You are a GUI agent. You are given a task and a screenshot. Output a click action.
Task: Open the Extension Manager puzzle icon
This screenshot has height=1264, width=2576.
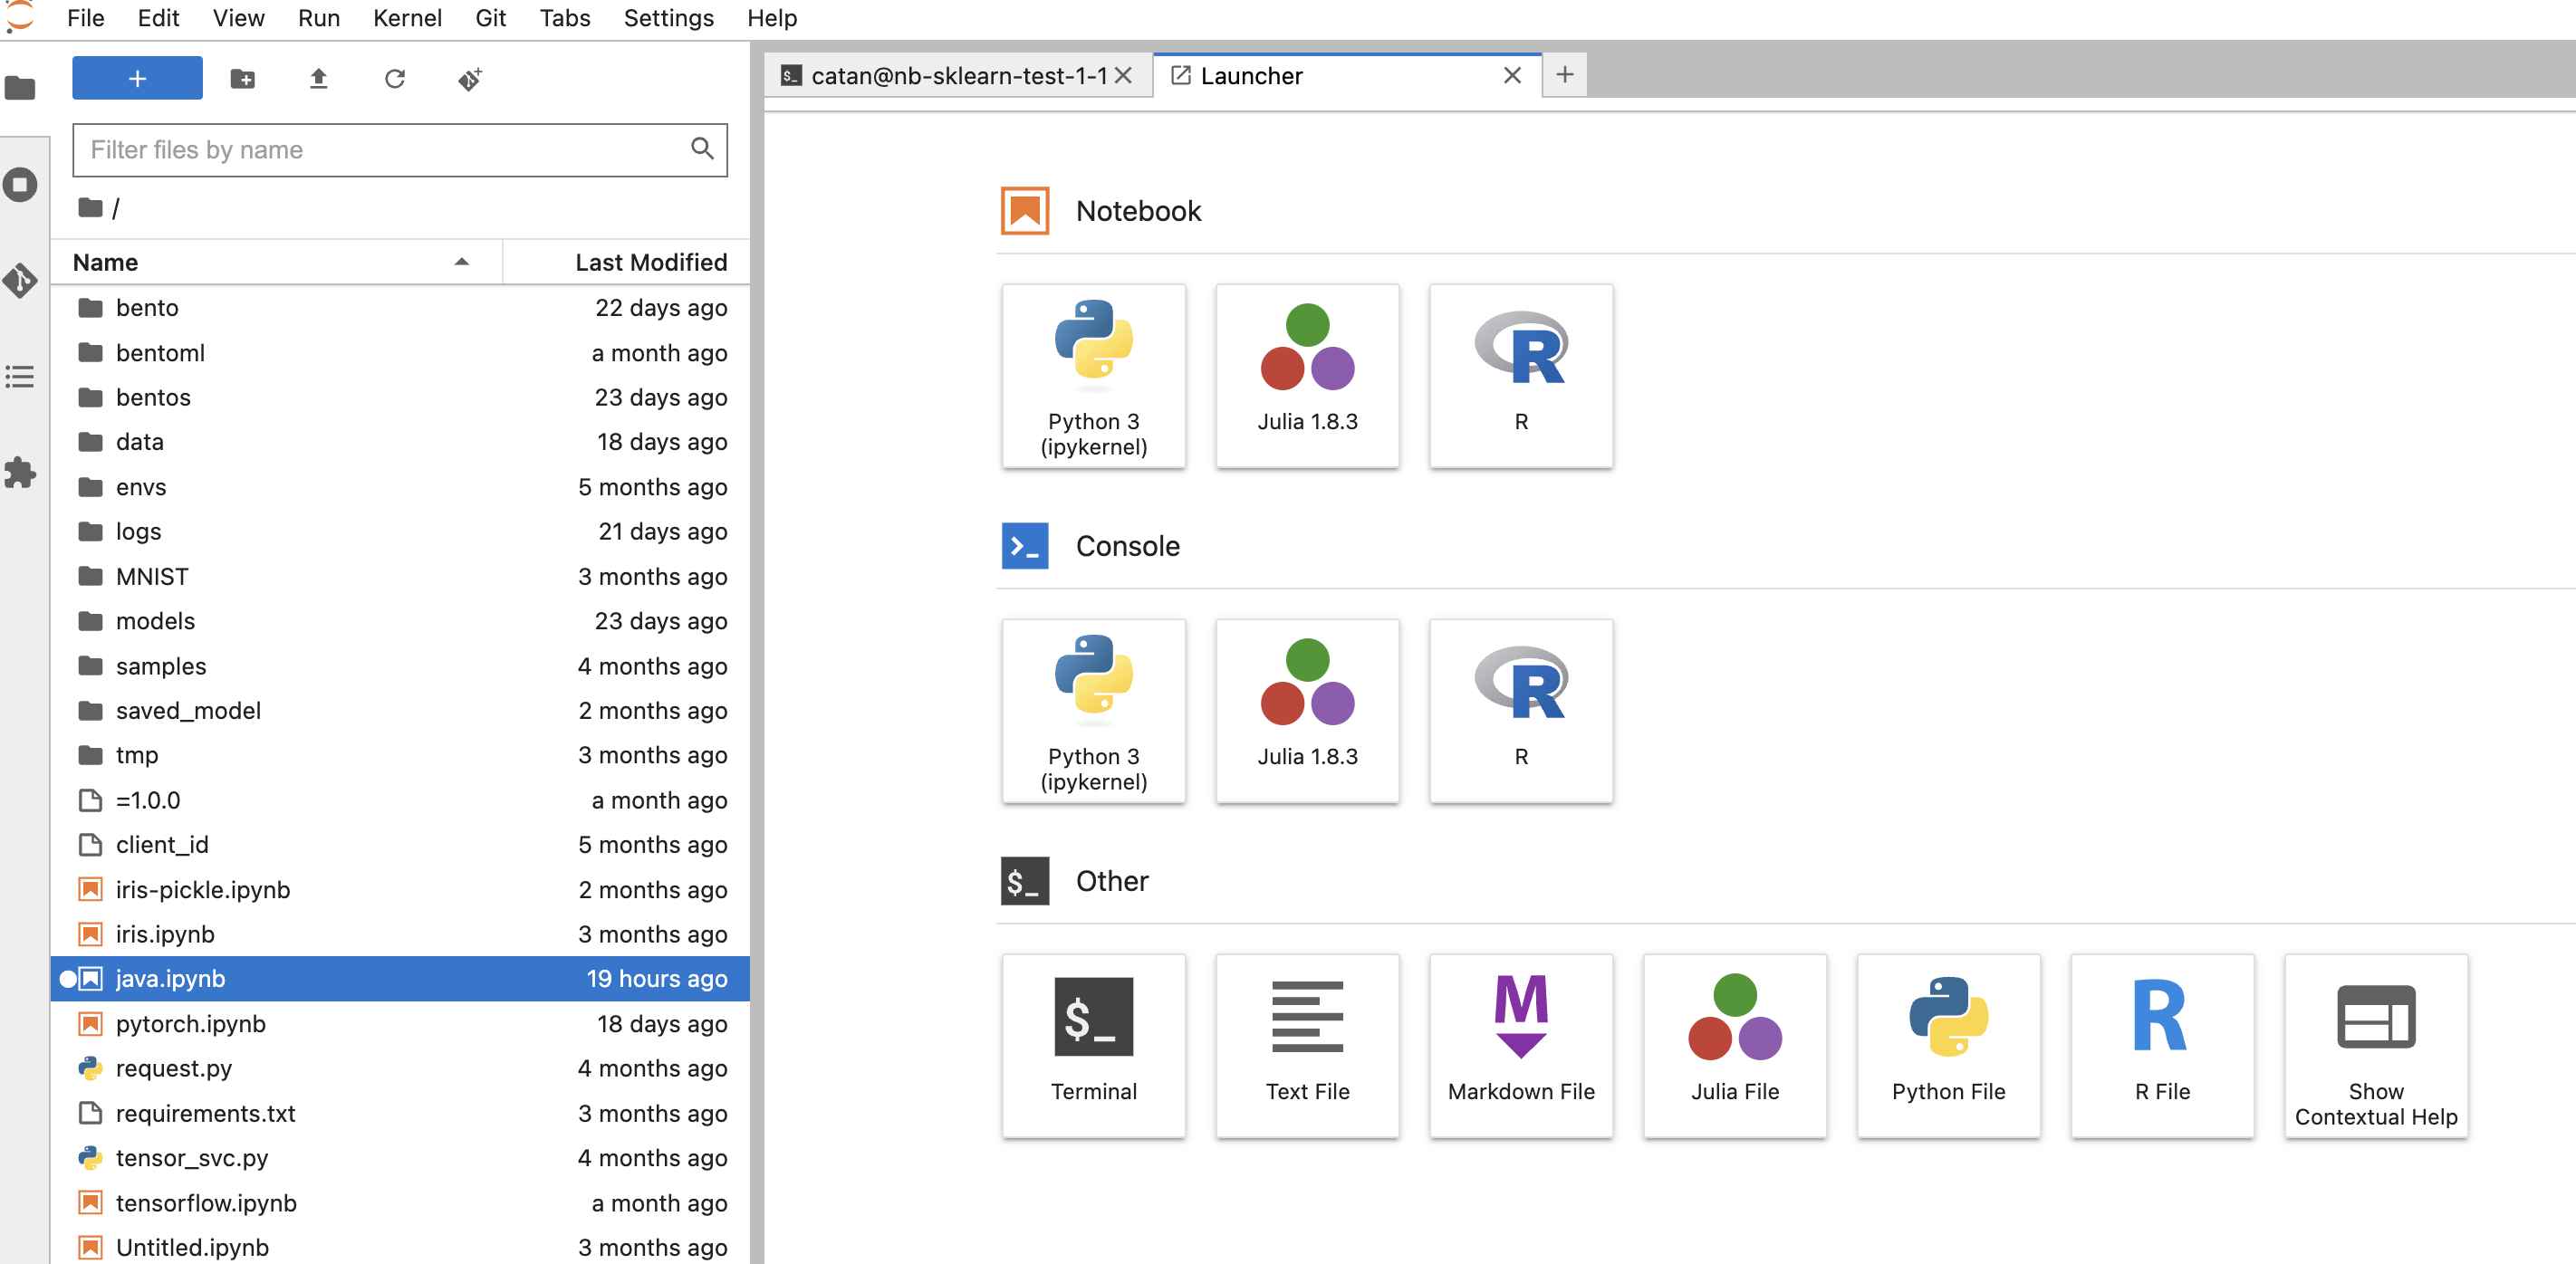tap(20, 472)
